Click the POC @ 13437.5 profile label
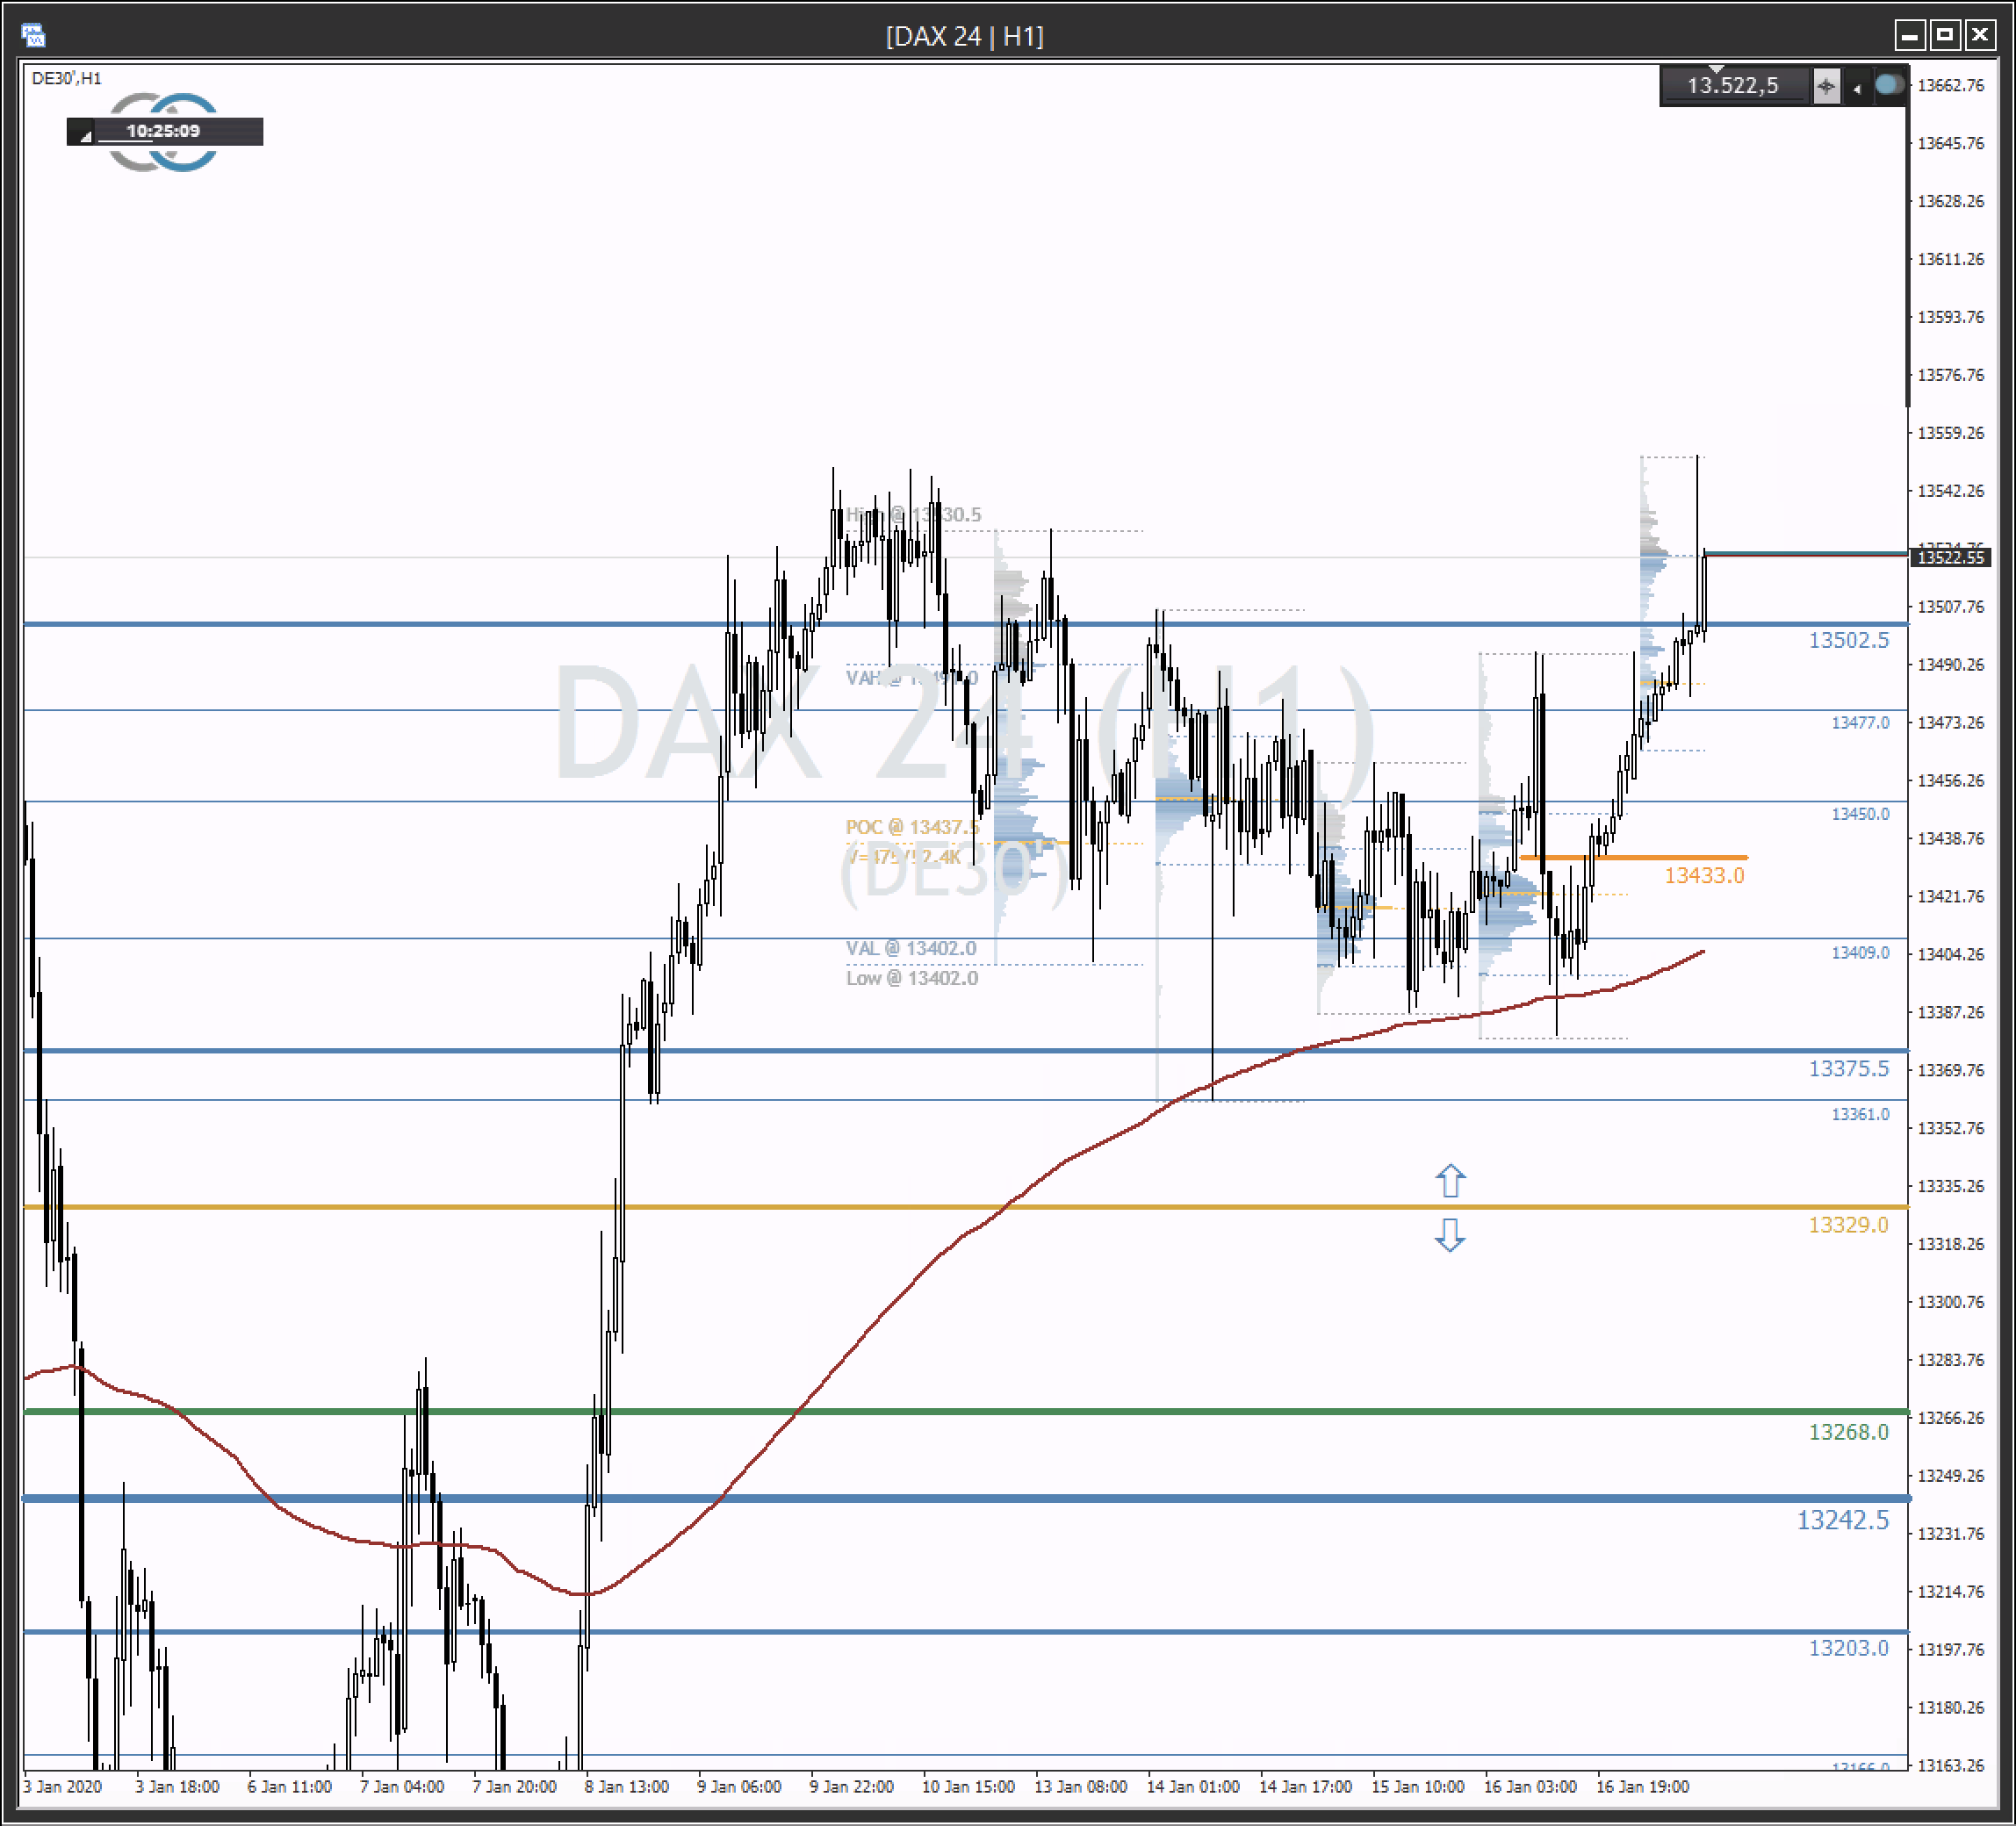2016x1826 pixels. [x=912, y=827]
